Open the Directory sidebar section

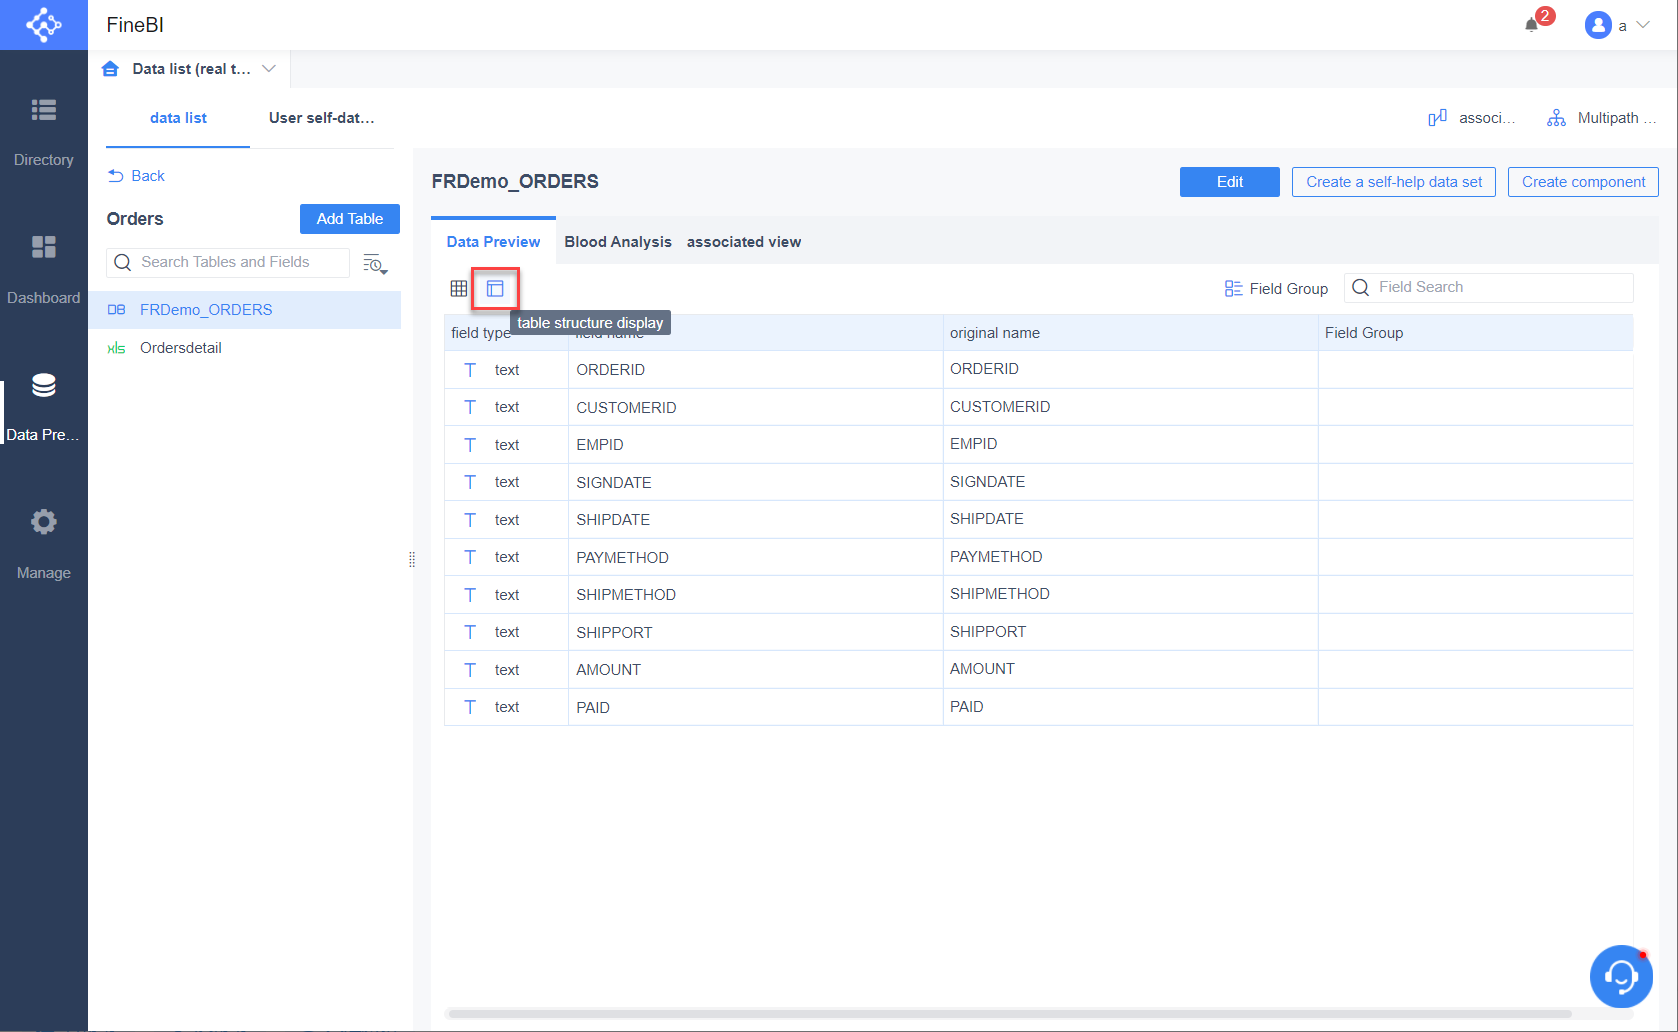[44, 131]
